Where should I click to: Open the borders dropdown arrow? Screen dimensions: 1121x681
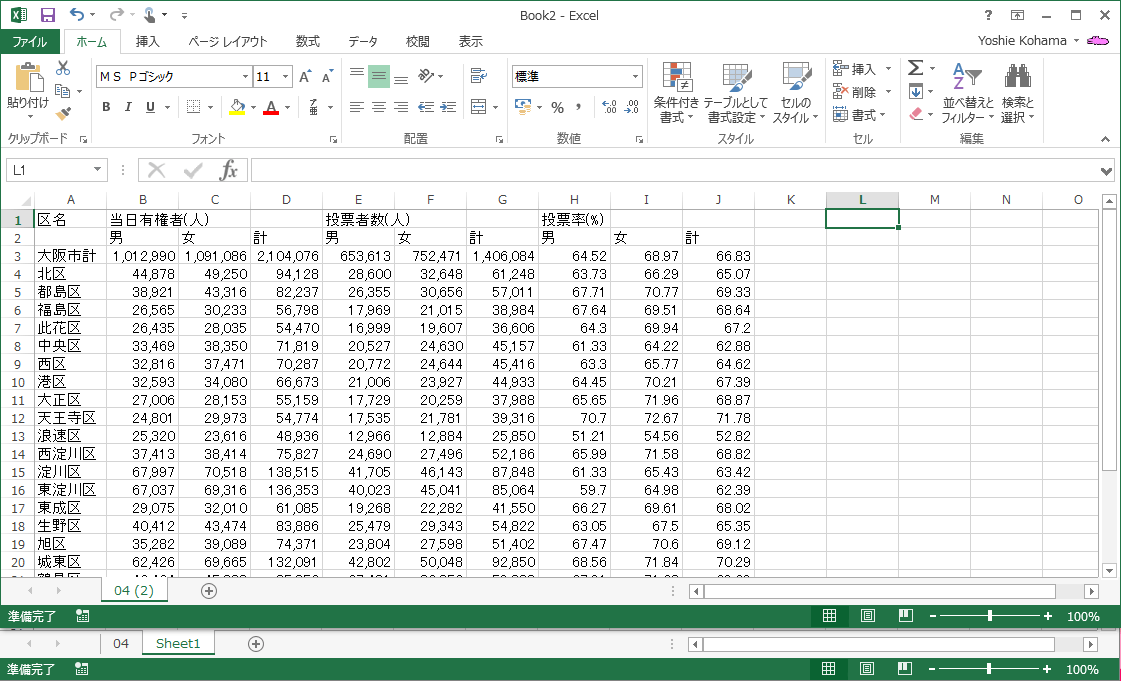(210, 108)
